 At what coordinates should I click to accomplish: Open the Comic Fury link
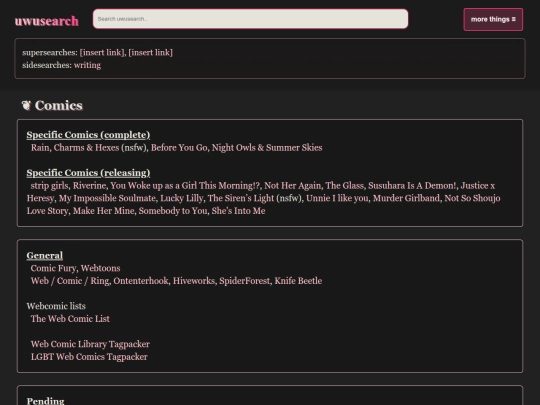[x=53, y=268]
